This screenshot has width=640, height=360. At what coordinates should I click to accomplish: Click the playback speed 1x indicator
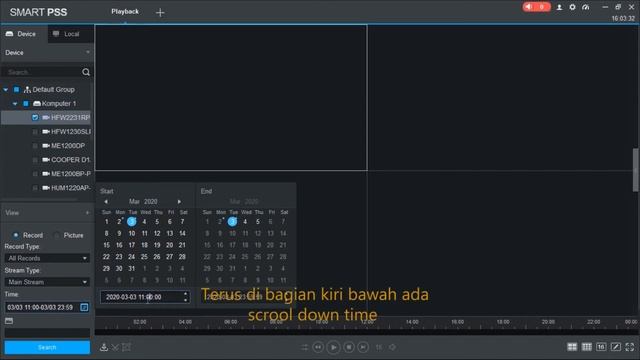(379, 347)
